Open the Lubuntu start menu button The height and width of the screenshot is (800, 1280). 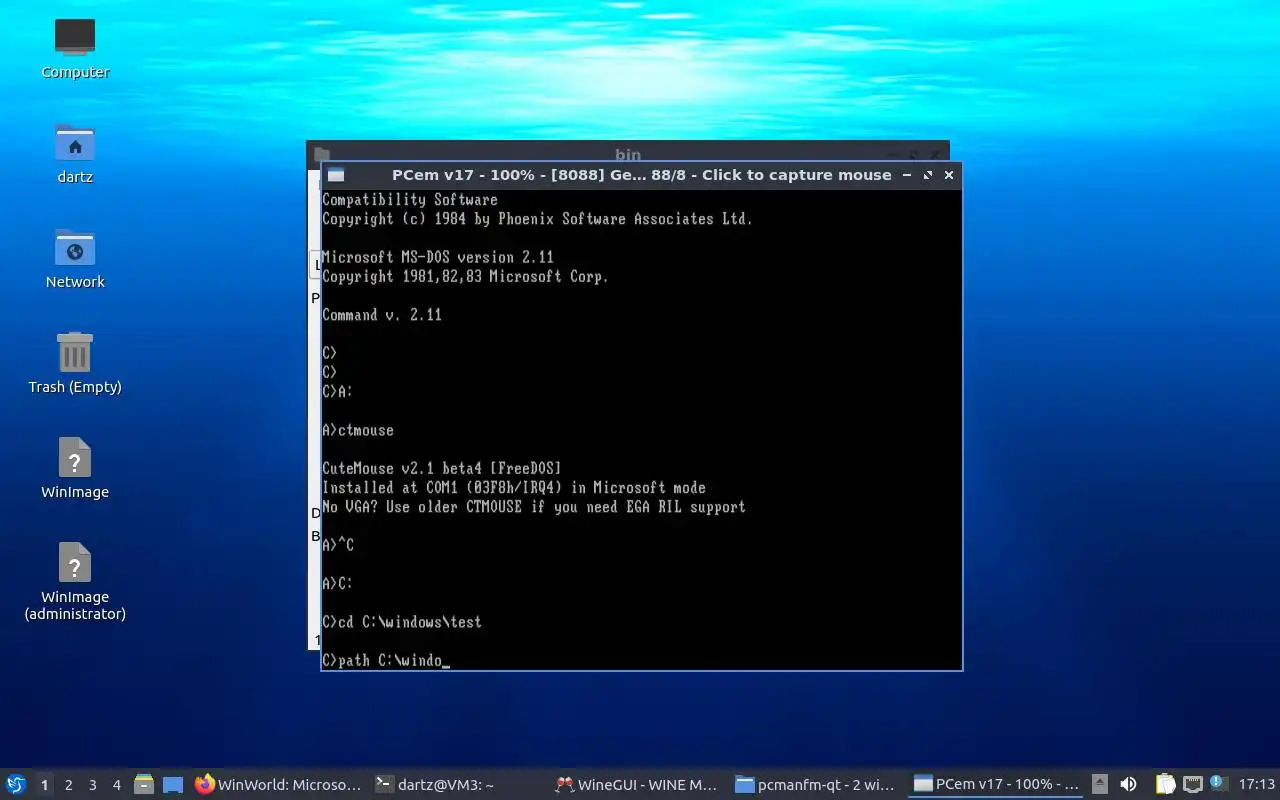[x=16, y=785]
